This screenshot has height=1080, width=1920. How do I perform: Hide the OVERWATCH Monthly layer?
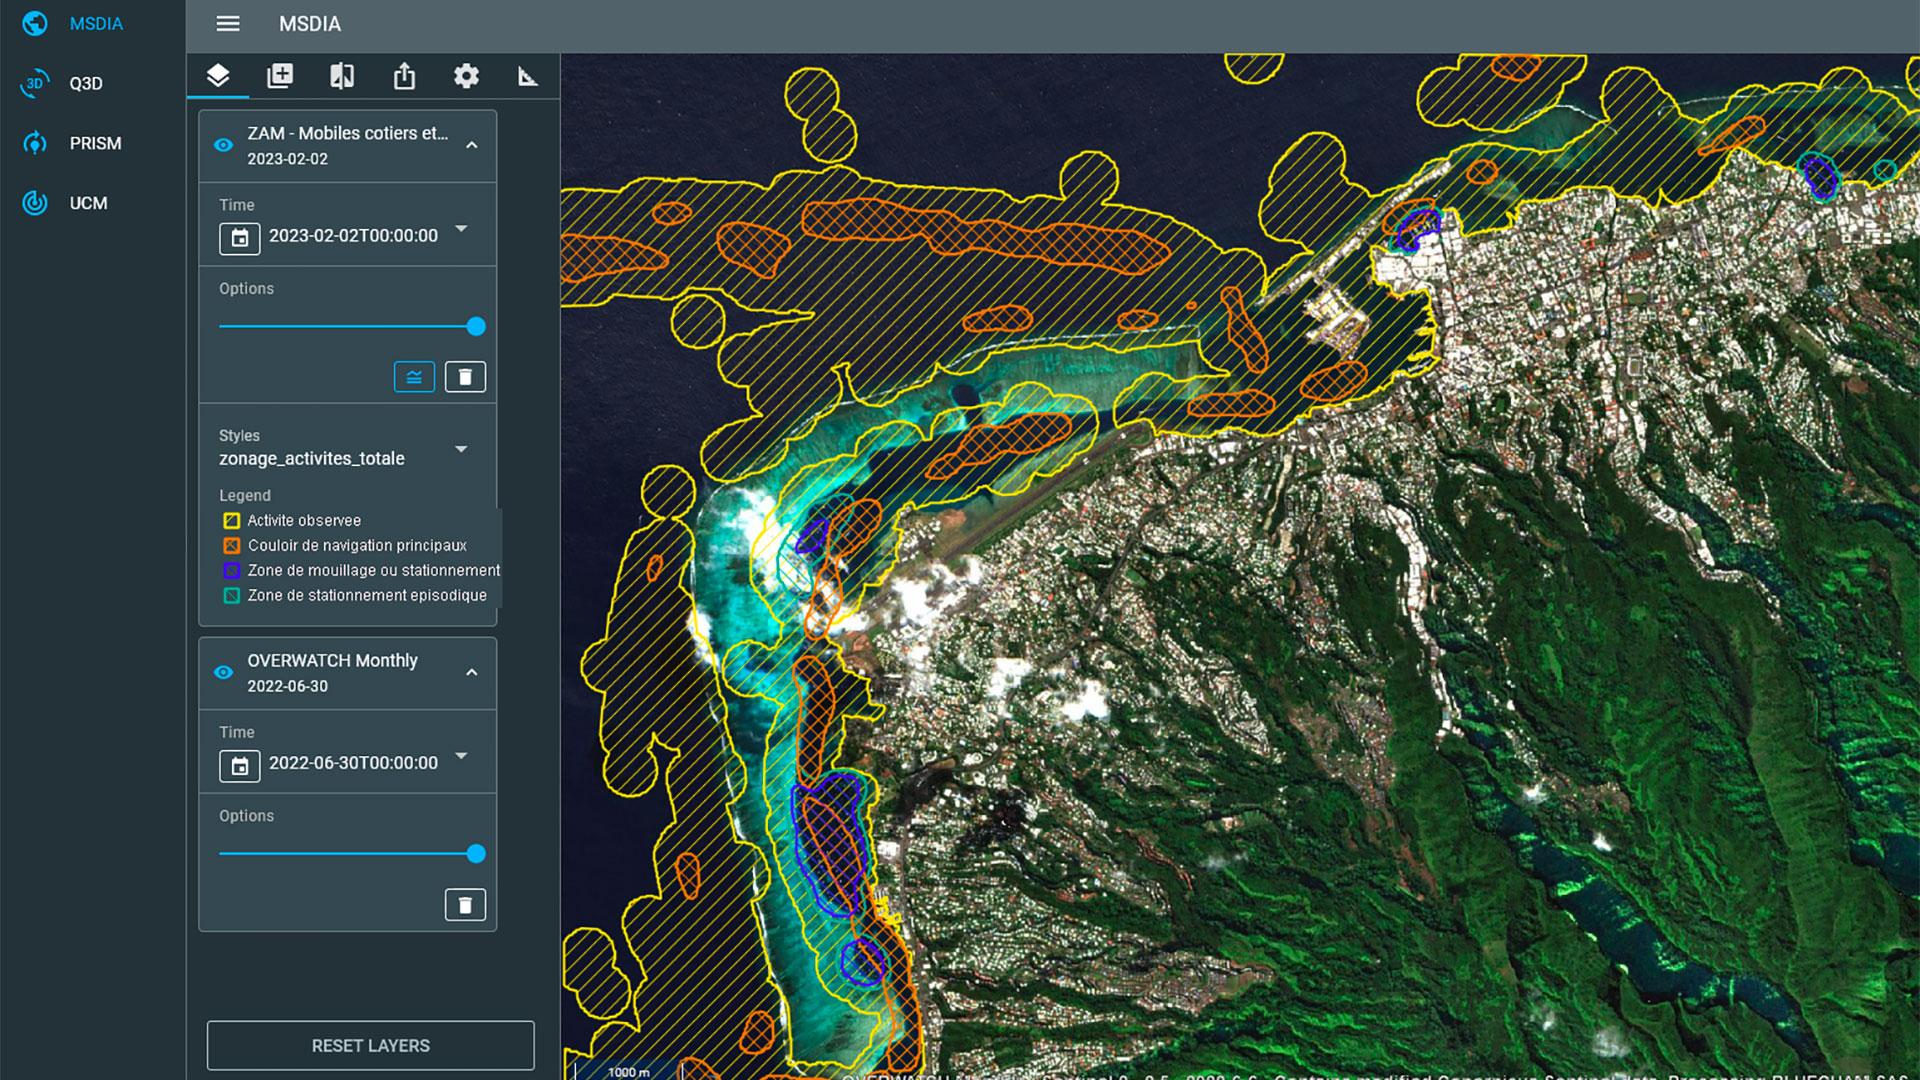(x=224, y=672)
